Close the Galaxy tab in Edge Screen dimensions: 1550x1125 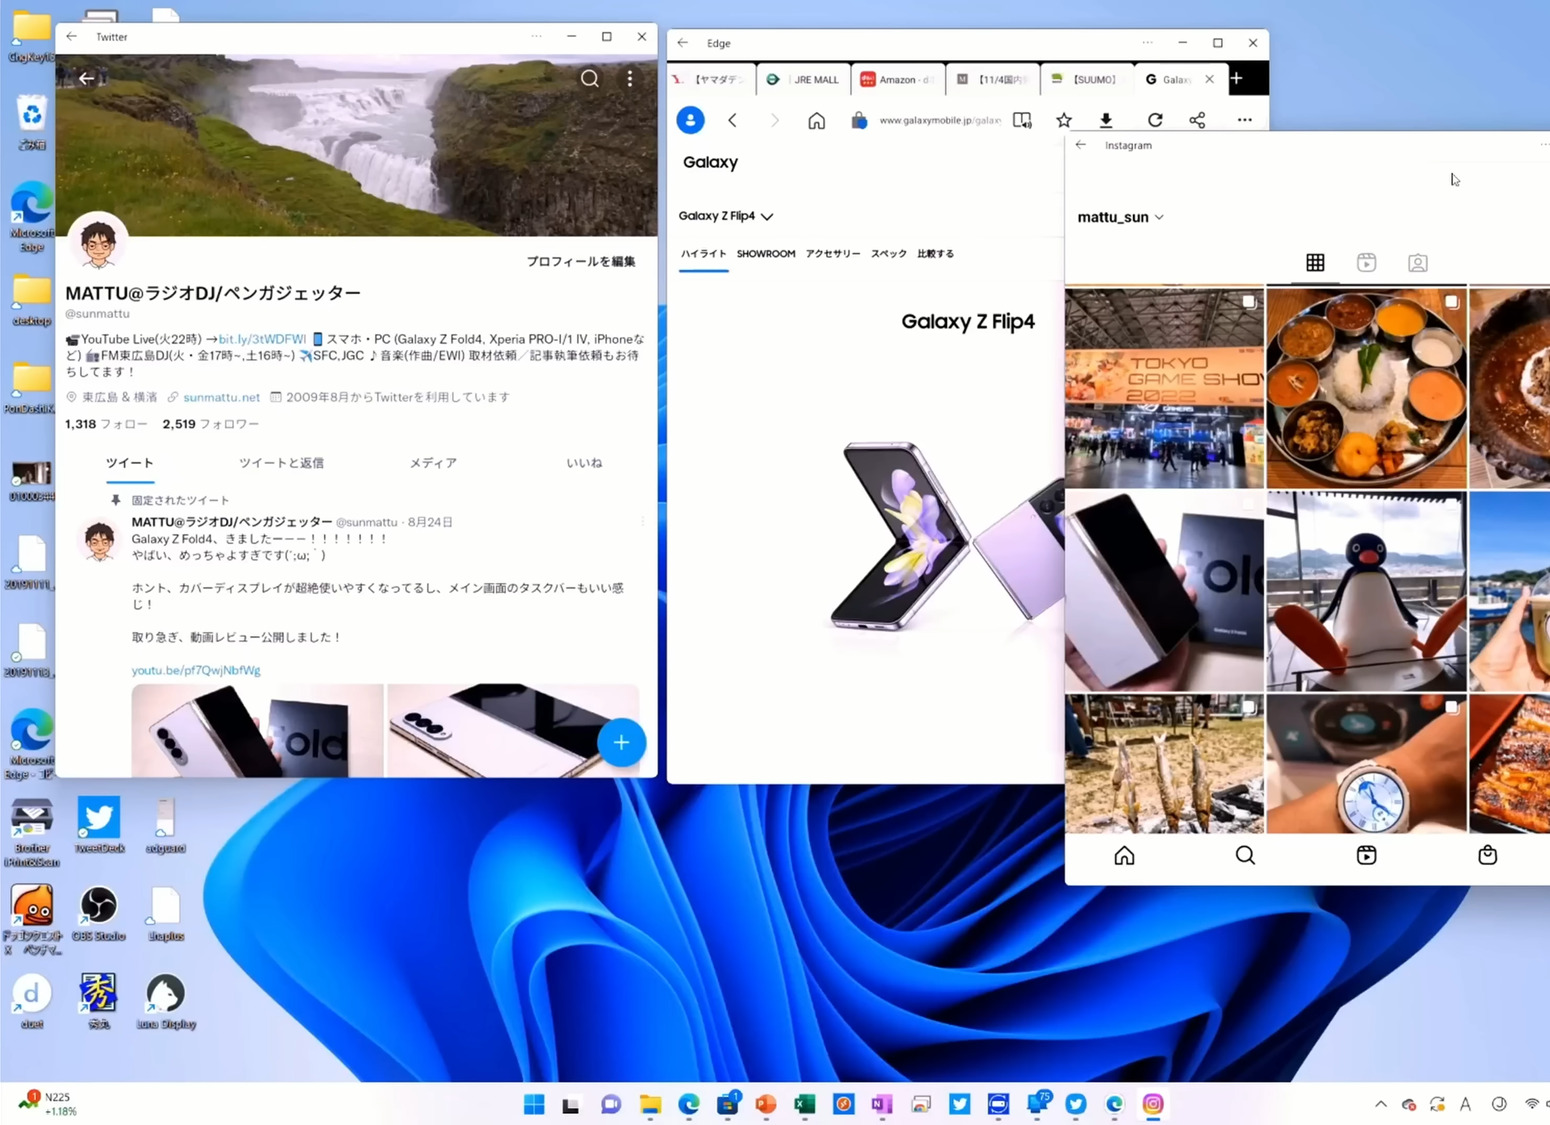pos(1210,79)
